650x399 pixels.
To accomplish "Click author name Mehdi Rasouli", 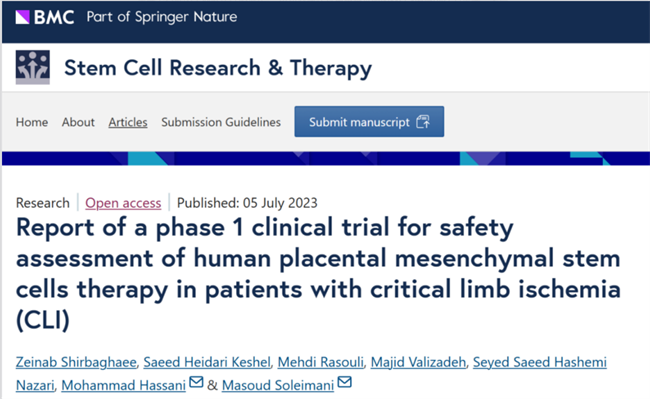I will (320, 362).
